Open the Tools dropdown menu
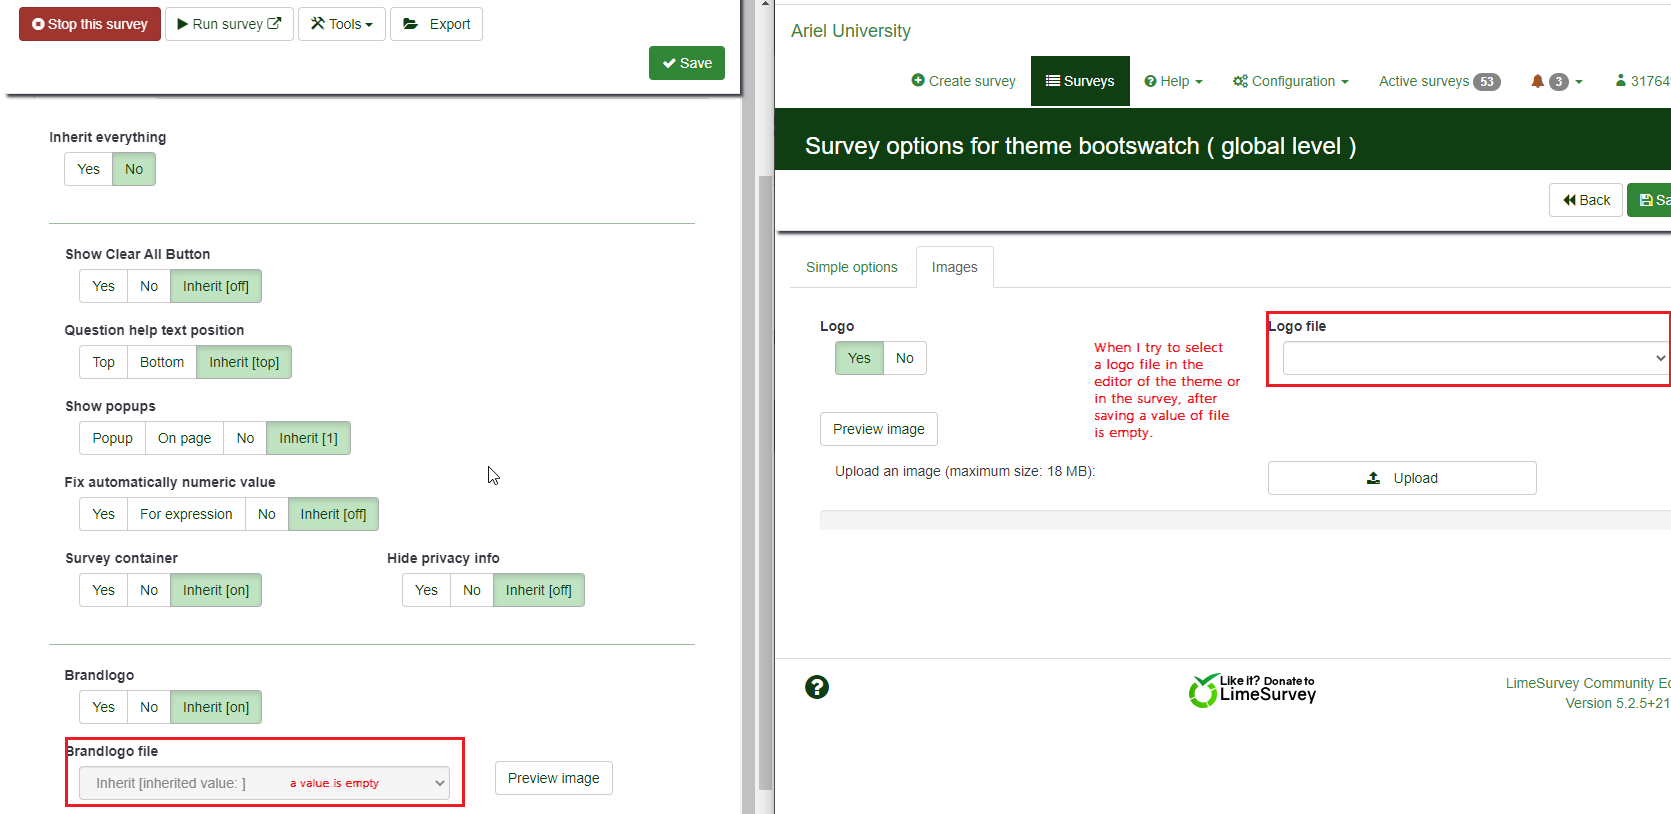The height and width of the screenshot is (814, 1671). tap(342, 24)
